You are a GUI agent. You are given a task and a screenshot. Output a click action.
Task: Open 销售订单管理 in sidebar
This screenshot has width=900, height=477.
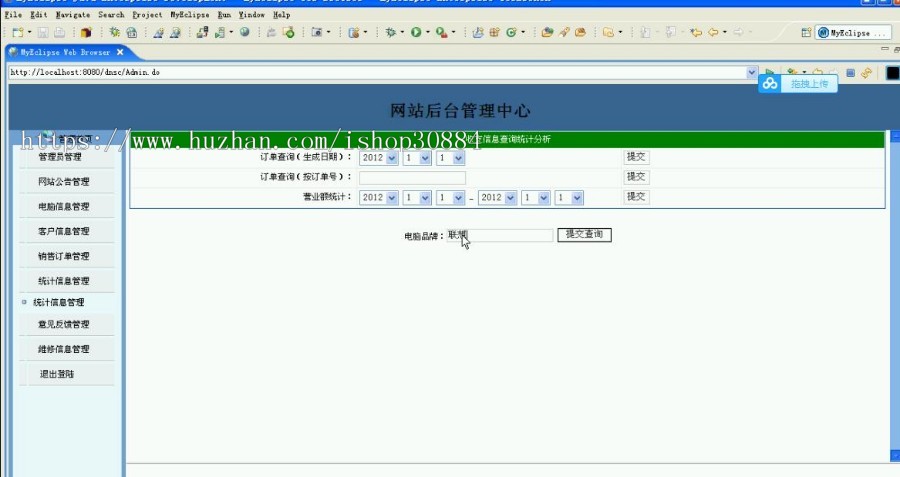coord(64,256)
